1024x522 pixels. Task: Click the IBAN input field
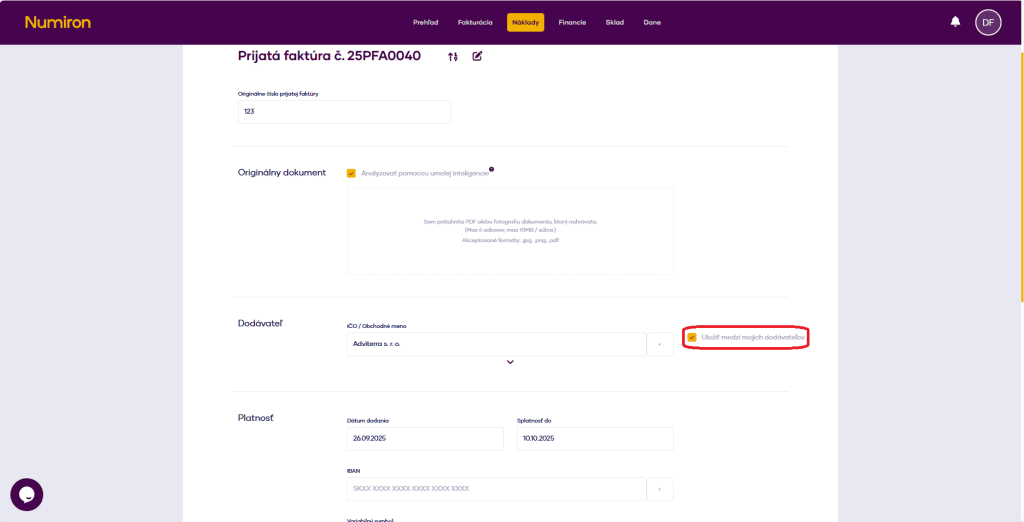coord(496,488)
